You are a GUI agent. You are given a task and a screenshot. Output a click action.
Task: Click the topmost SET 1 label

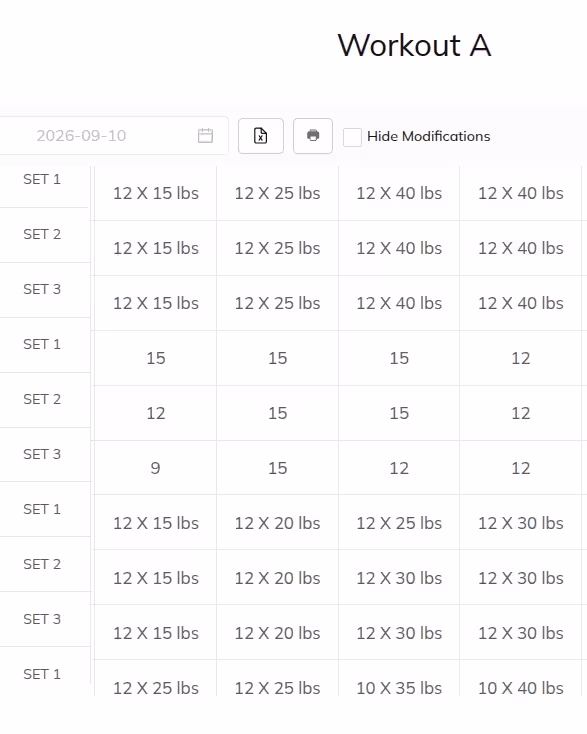[42, 179]
